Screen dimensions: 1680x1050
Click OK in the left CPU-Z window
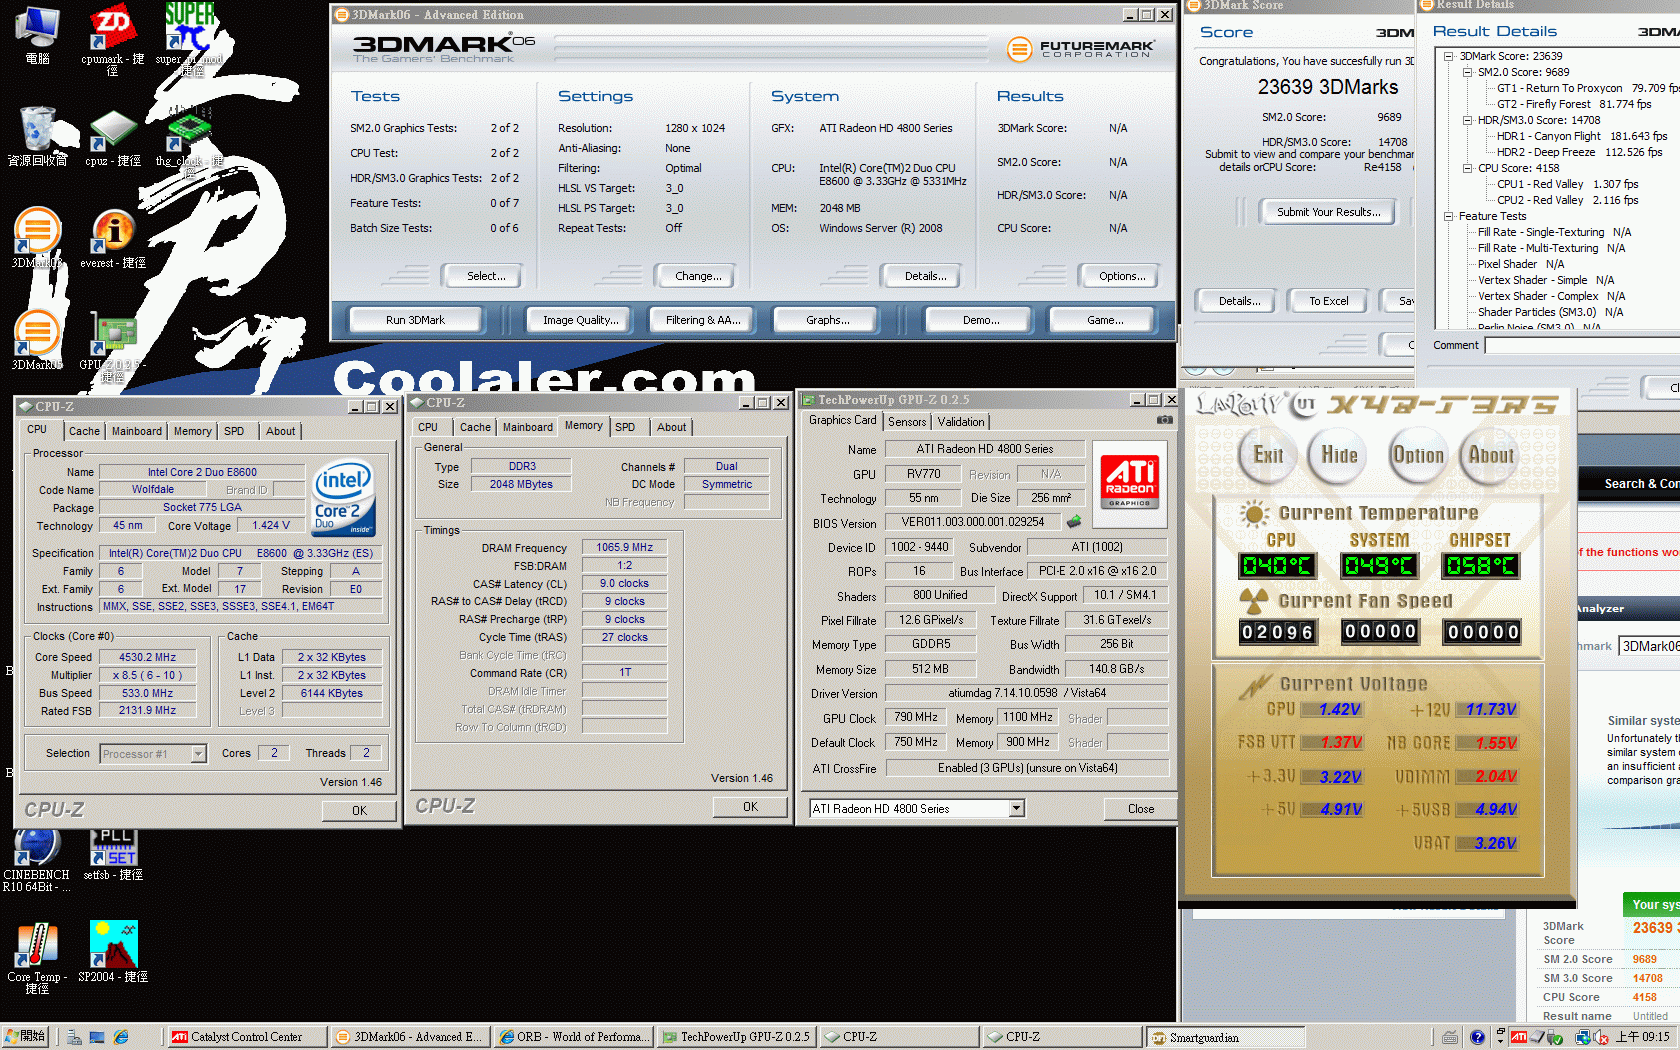(x=359, y=811)
